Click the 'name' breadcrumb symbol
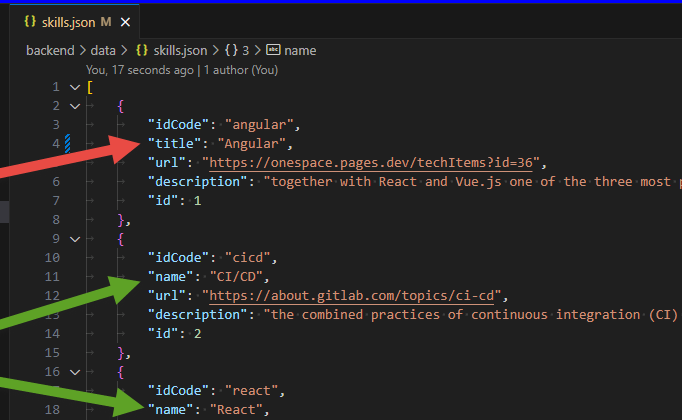The width and height of the screenshot is (682, 420). point(302,49)
